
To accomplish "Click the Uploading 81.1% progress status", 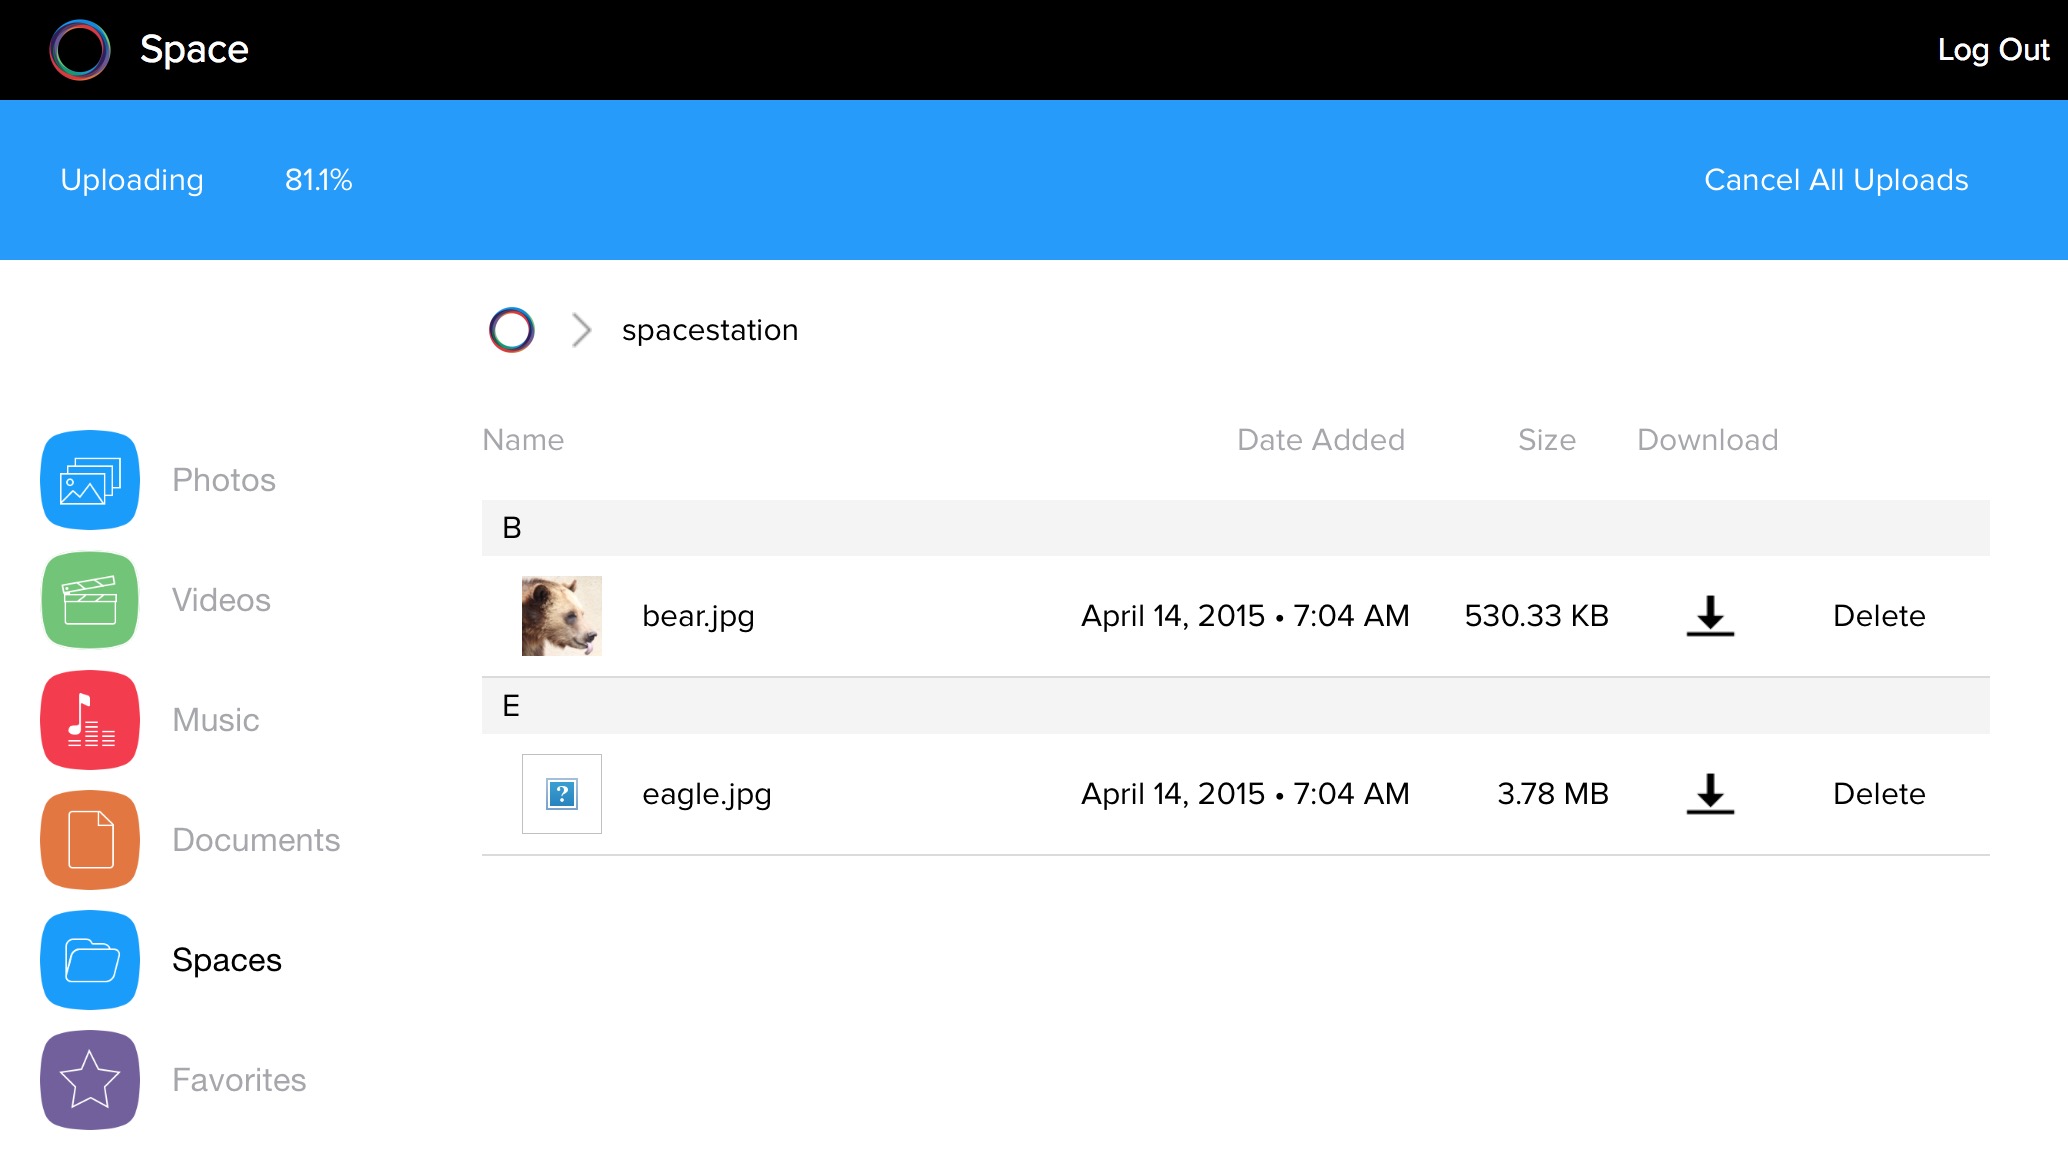I will (x=206, y=180).
